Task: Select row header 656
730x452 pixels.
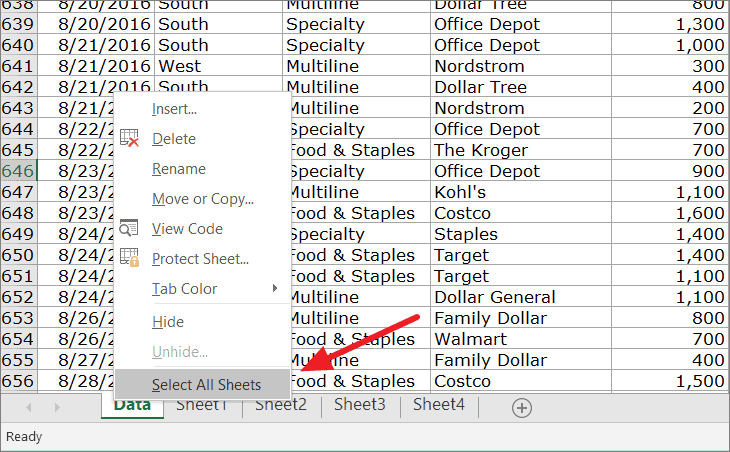Action: pyautogui.click(x=19, y=381)
